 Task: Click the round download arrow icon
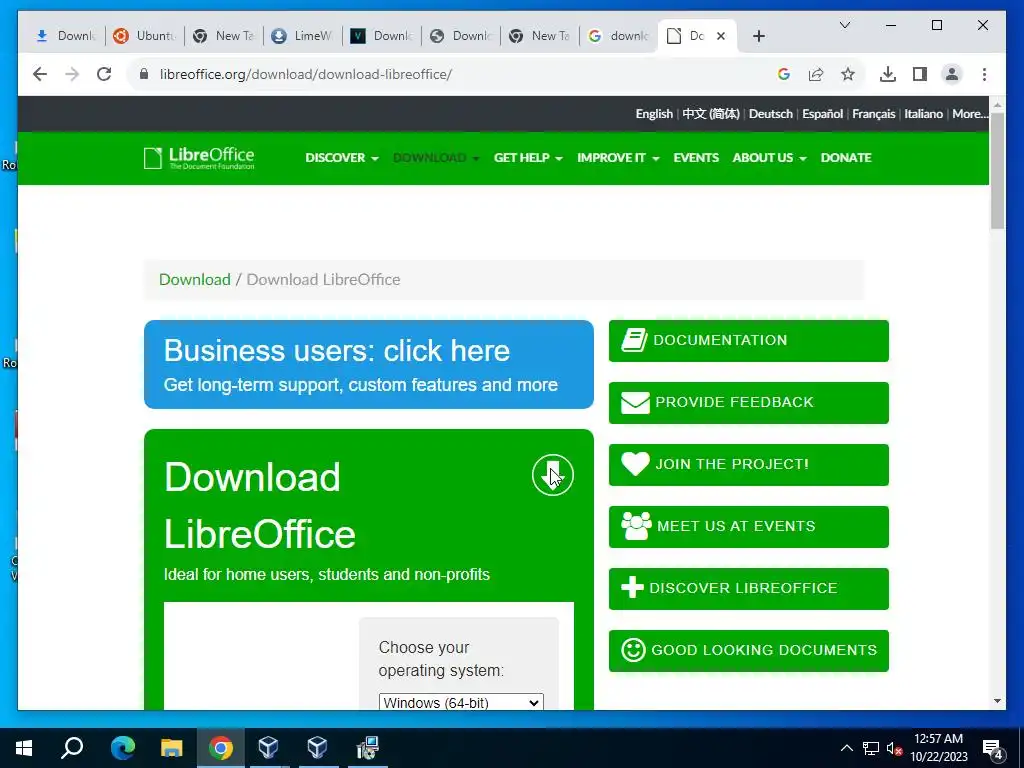(x=552, y=475)
